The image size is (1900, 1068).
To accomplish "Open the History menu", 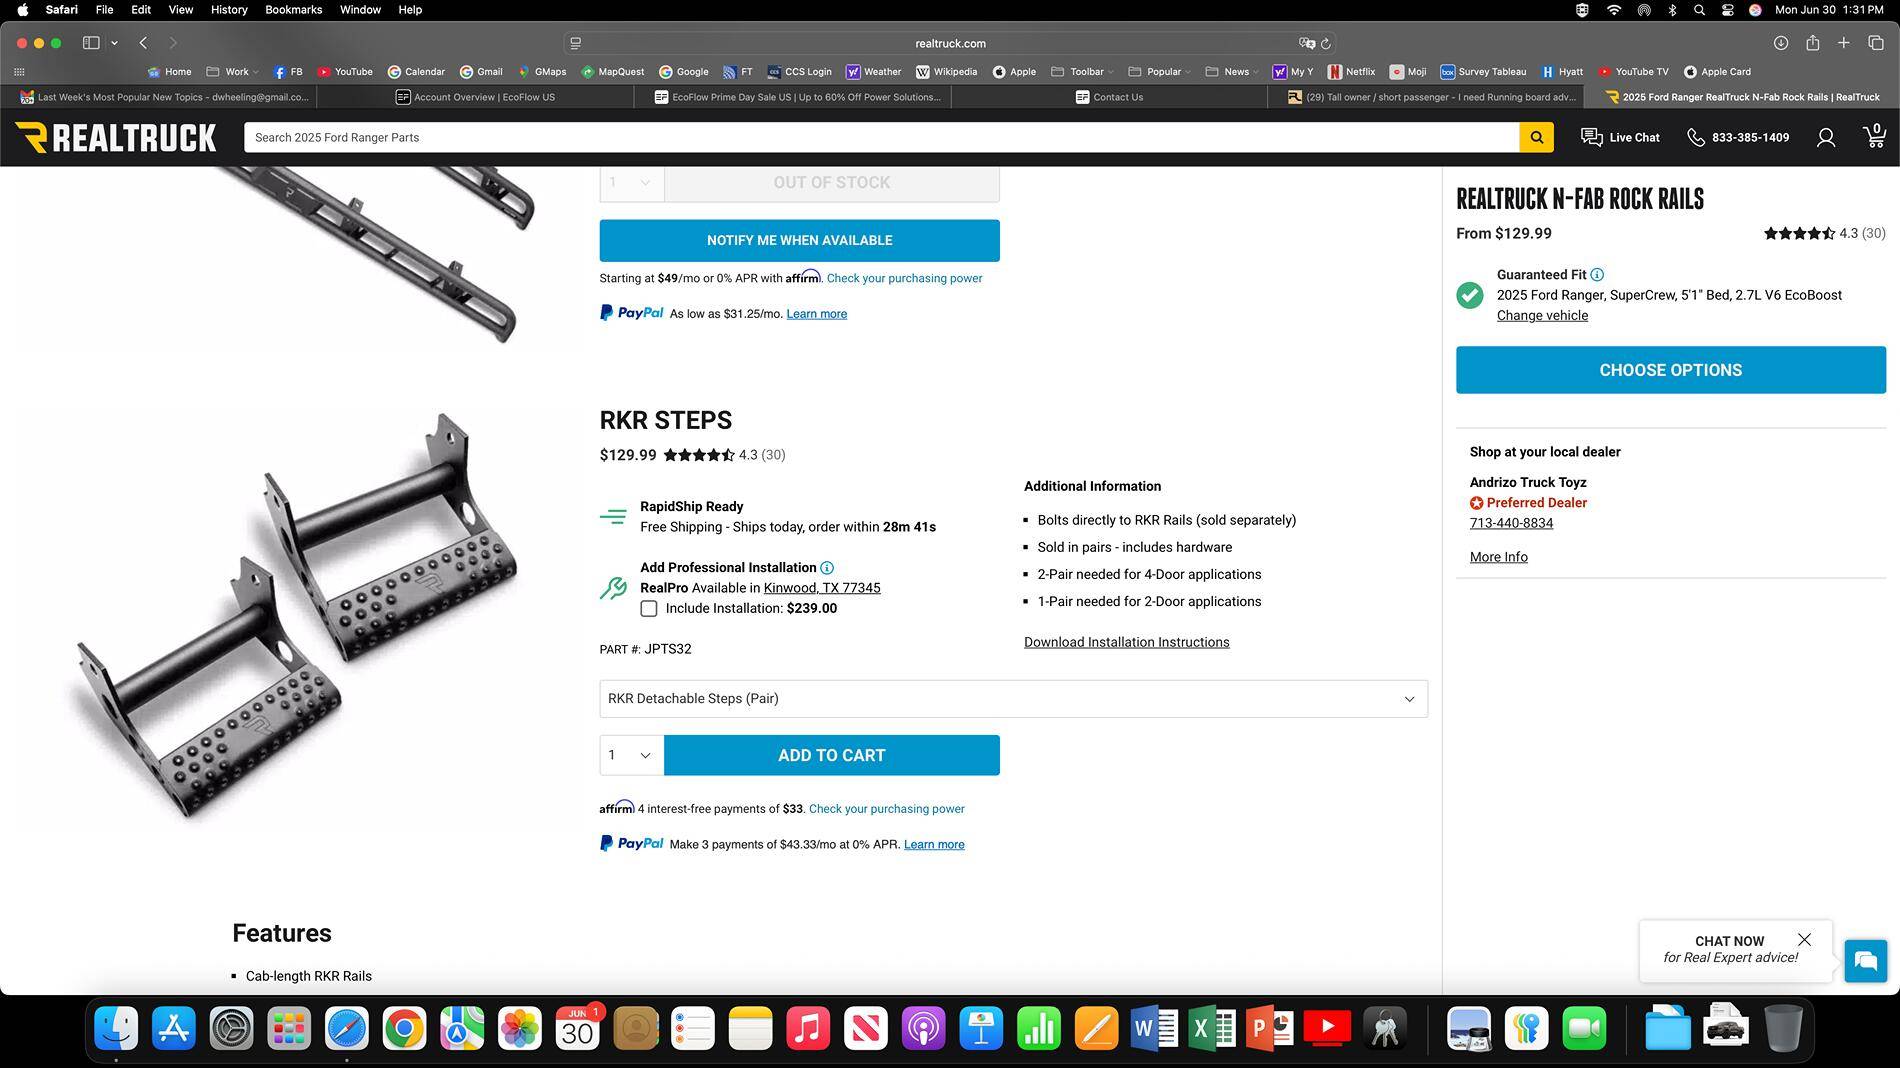I will (x=229, y=10).
